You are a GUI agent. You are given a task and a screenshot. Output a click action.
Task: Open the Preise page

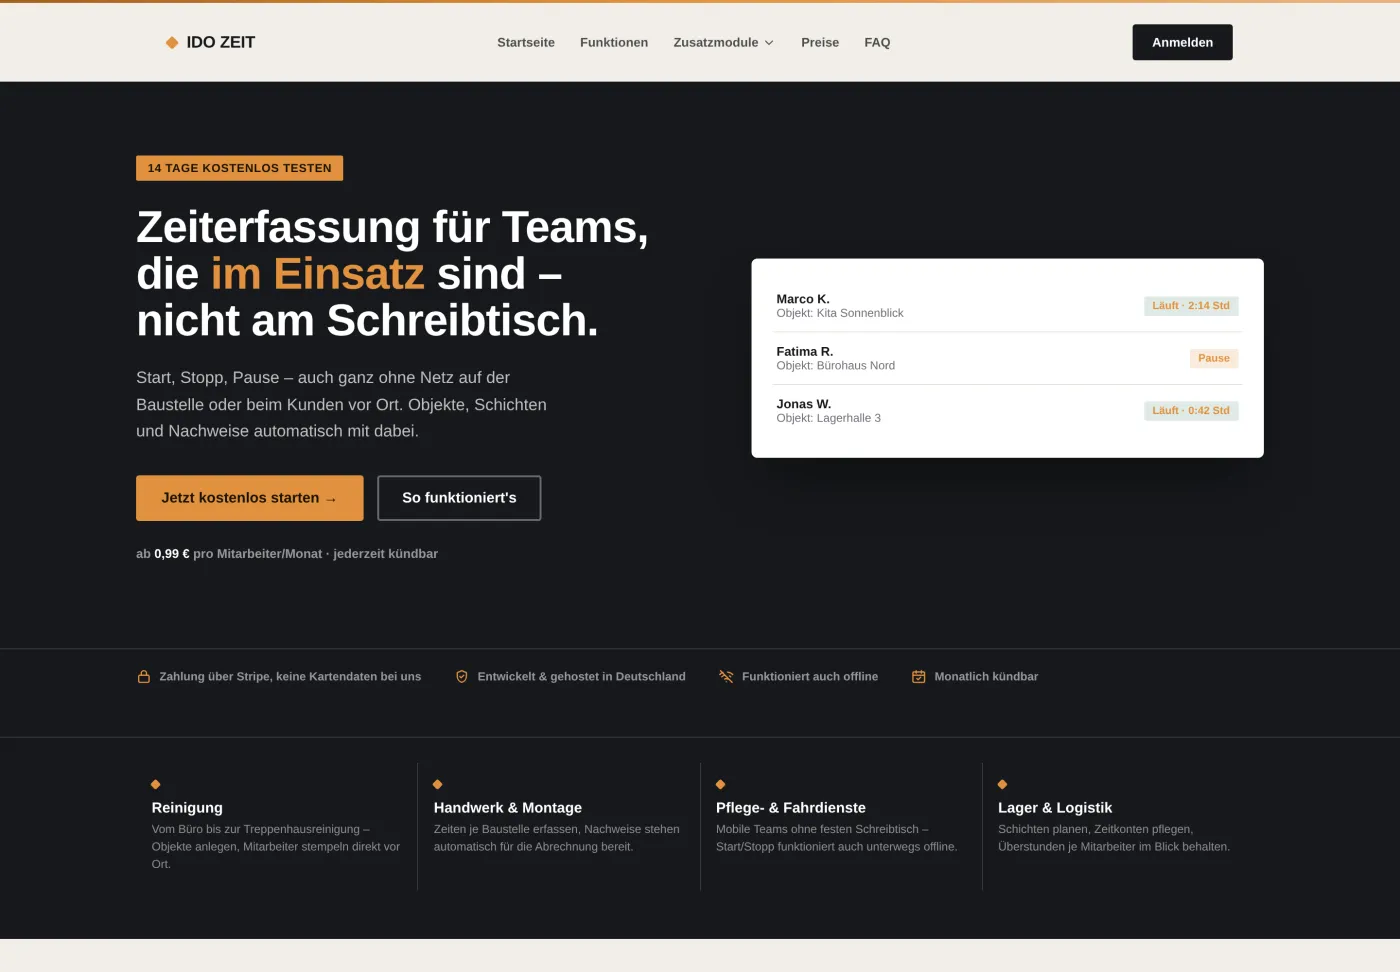pos(820,42)
